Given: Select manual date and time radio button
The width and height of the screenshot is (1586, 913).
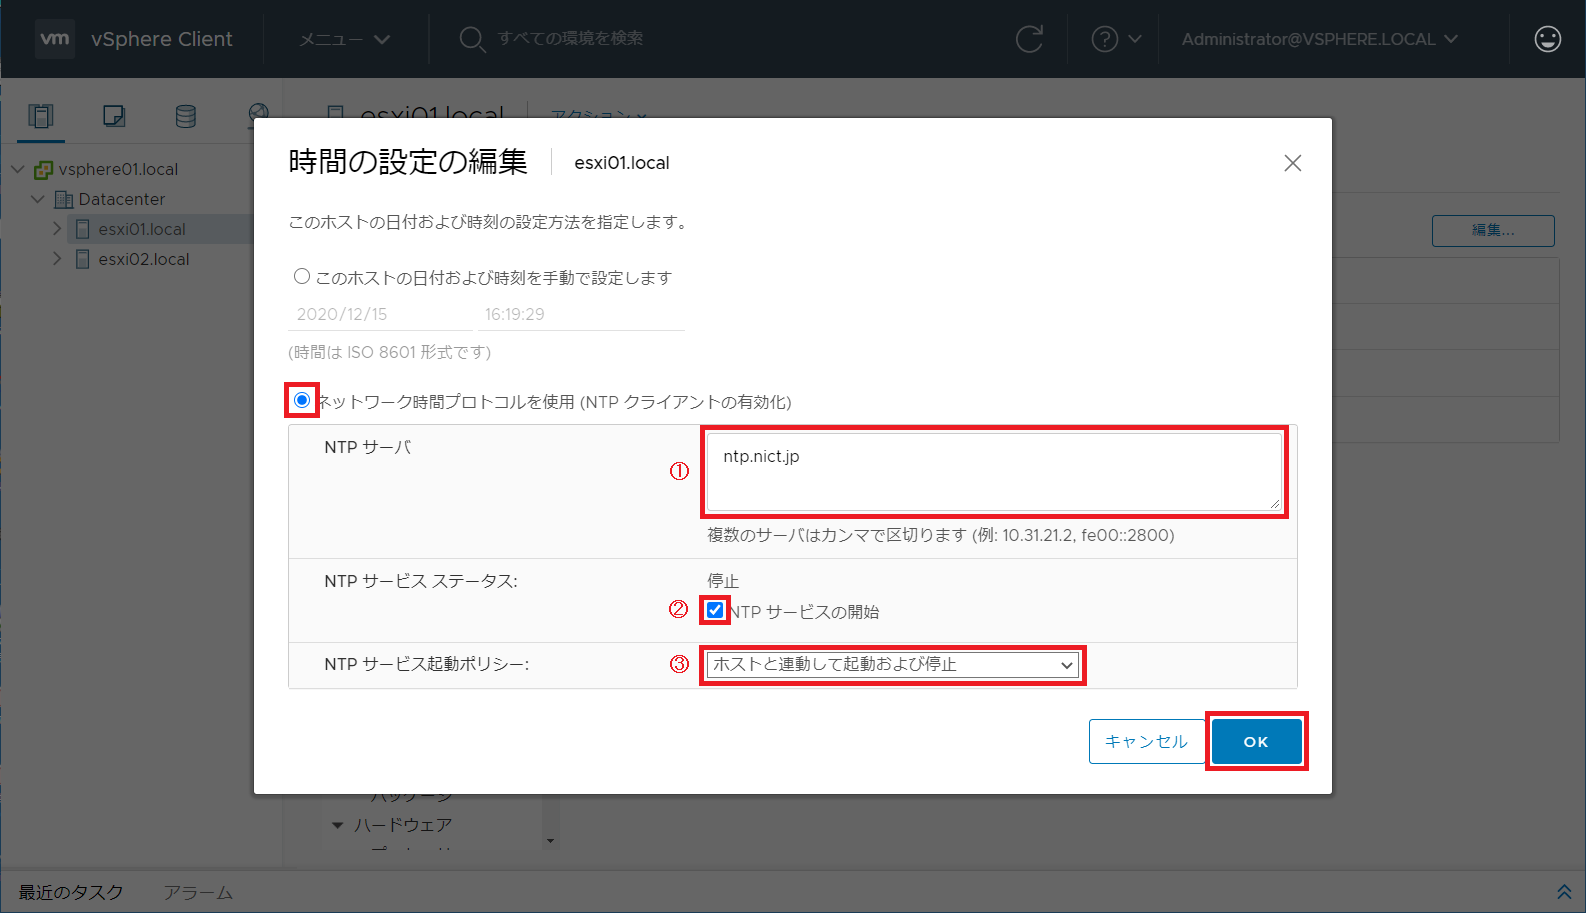Looking at the screenshot, I should point(301,276).
